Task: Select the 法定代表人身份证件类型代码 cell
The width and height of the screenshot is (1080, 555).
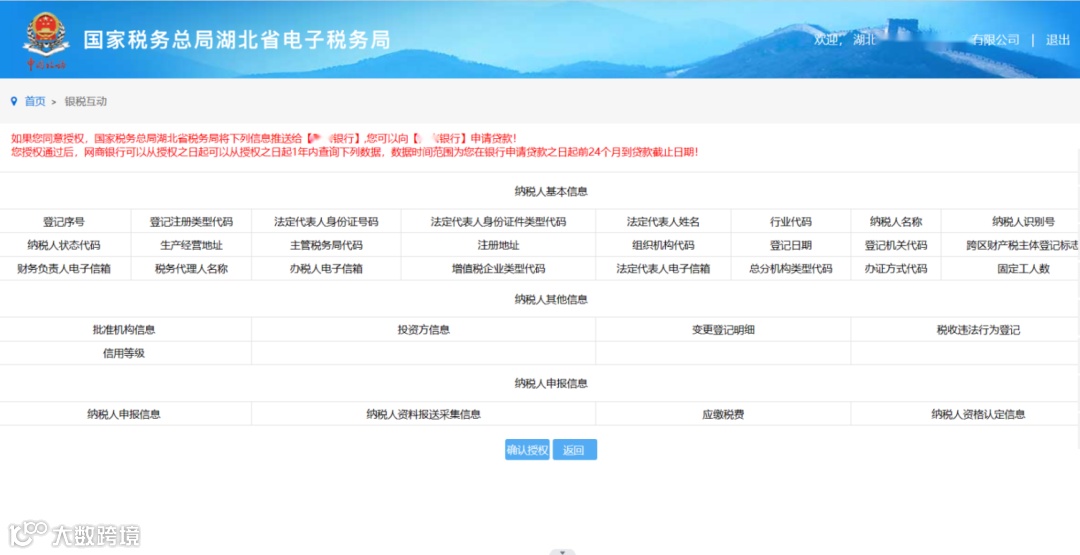Action: (498, 222)
